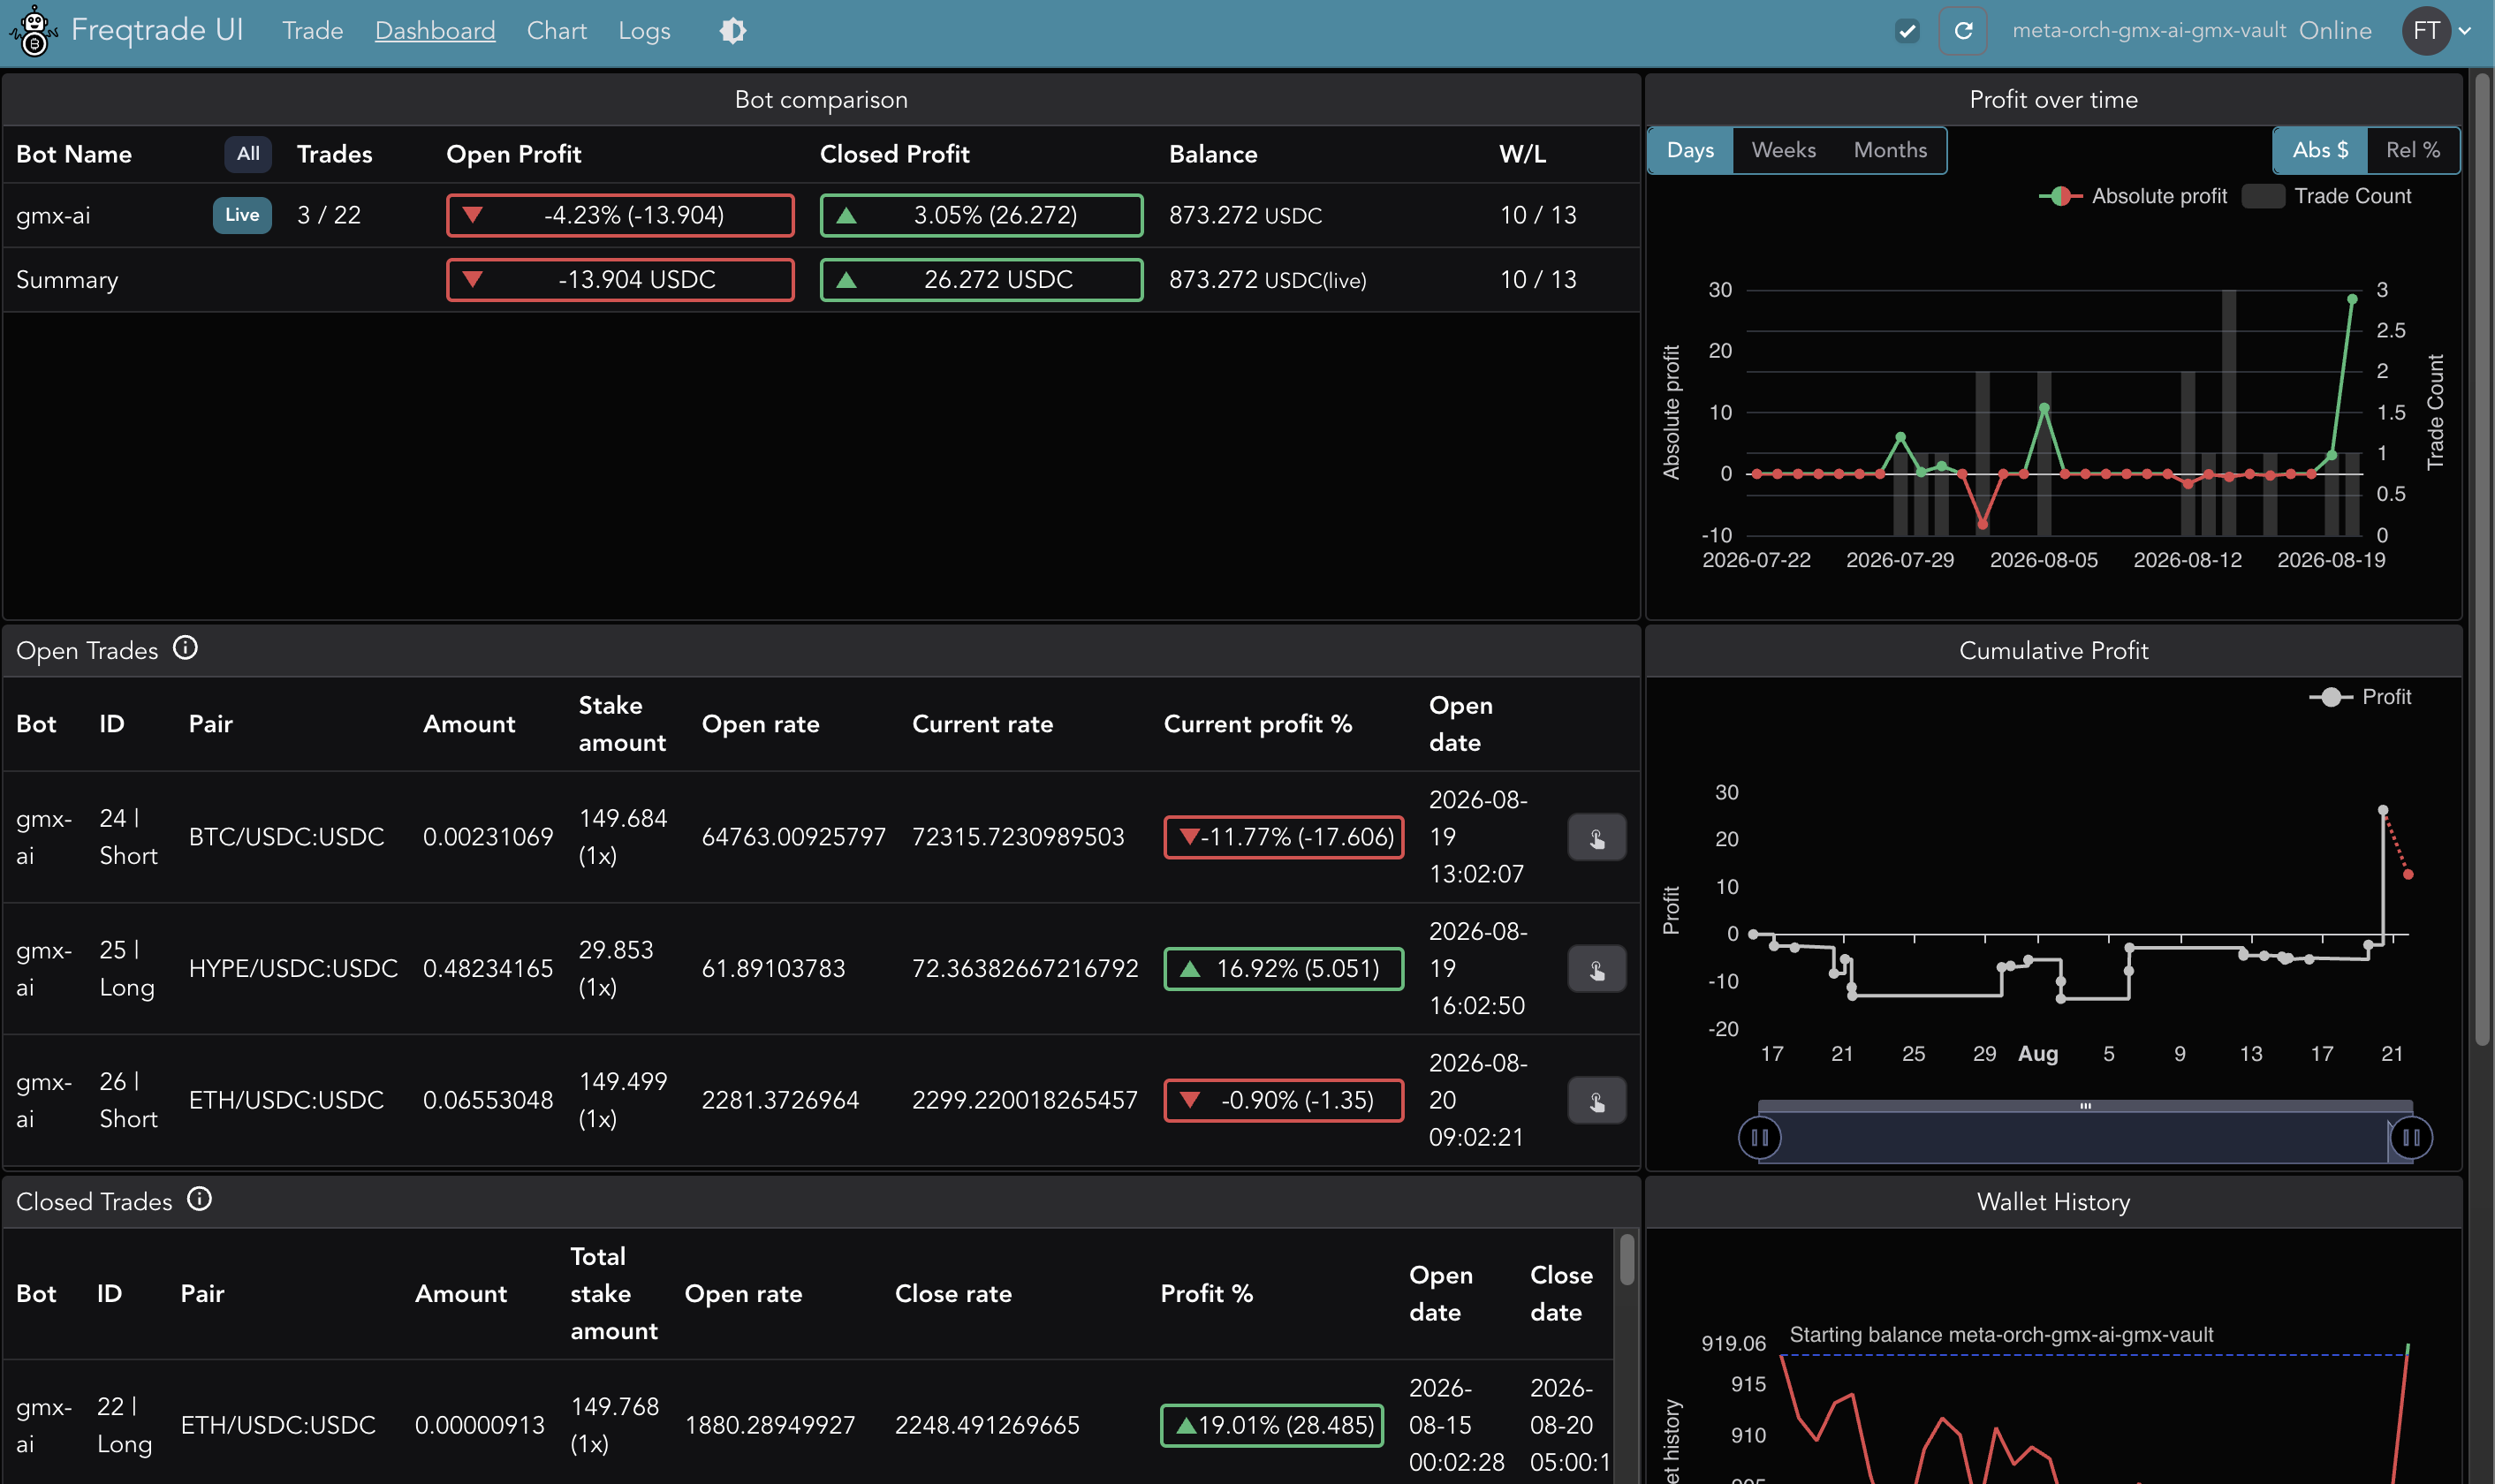Click the 19.01% (28.485) closed profit badge

(x=1272, y=1425)
